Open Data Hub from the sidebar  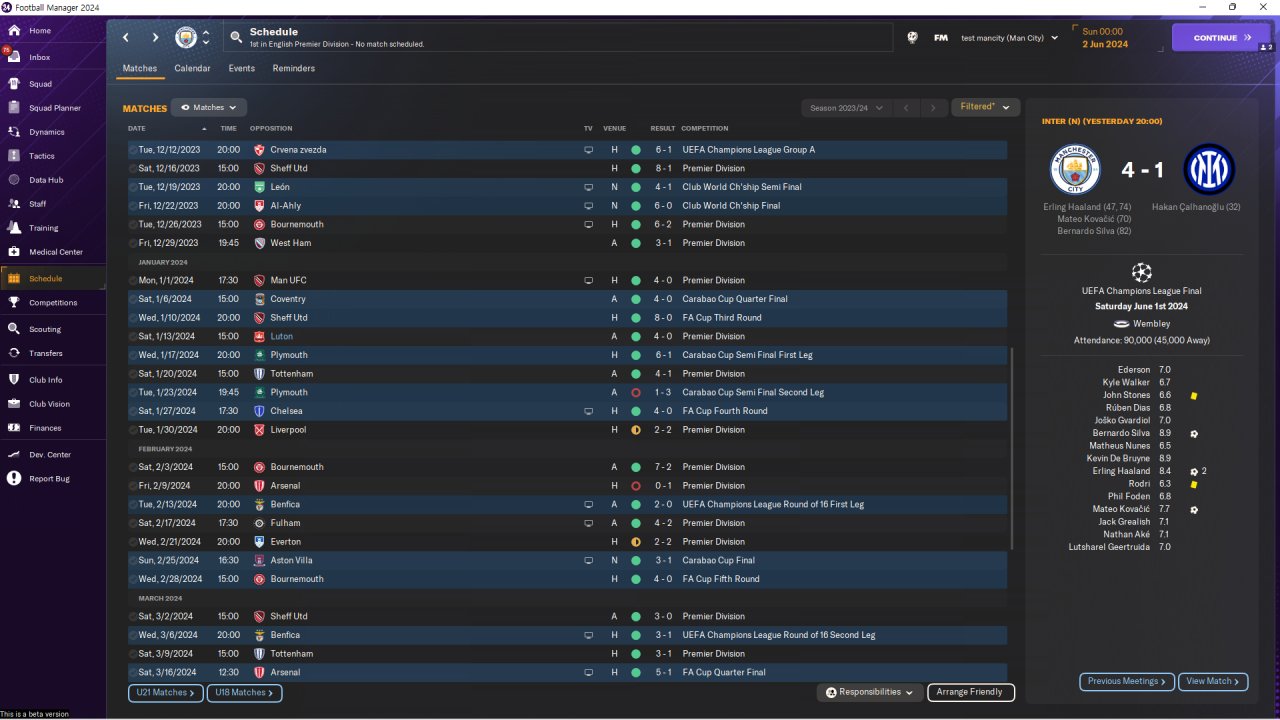tap(46, 180)
